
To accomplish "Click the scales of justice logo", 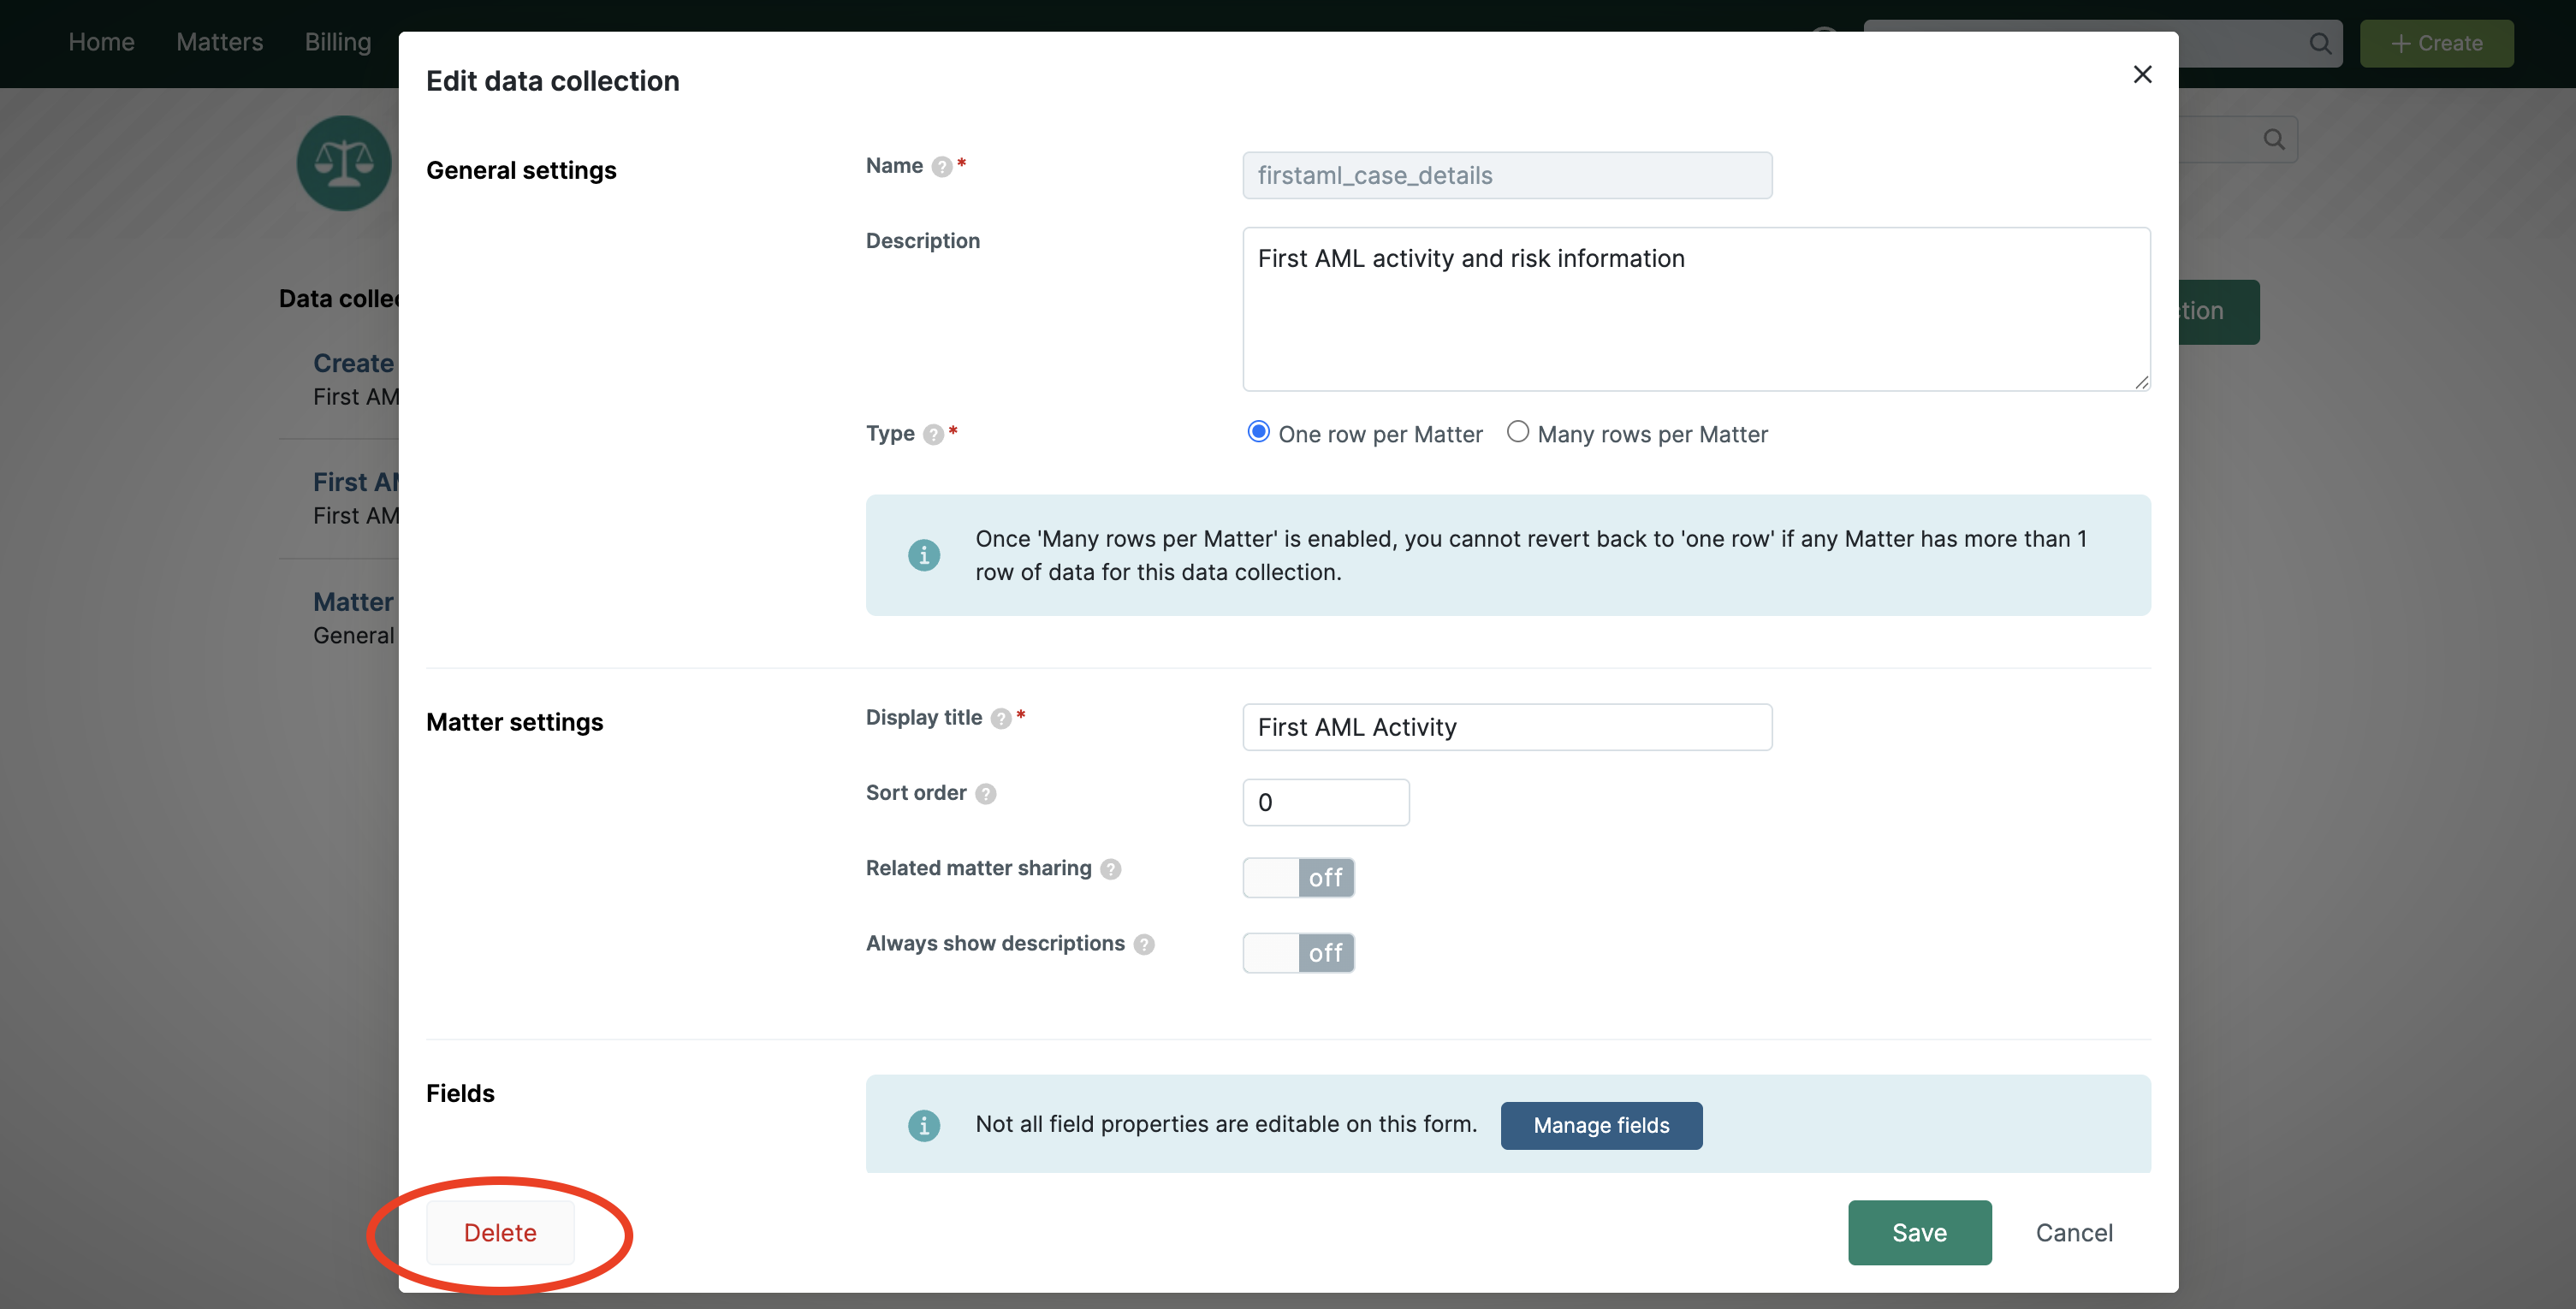I will 344,162.
